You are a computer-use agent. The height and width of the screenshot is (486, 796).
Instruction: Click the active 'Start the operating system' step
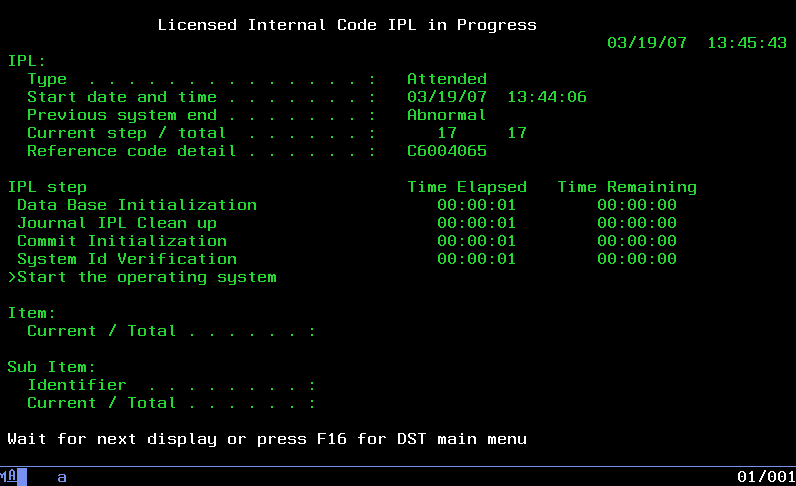click(x=146, y=277)
